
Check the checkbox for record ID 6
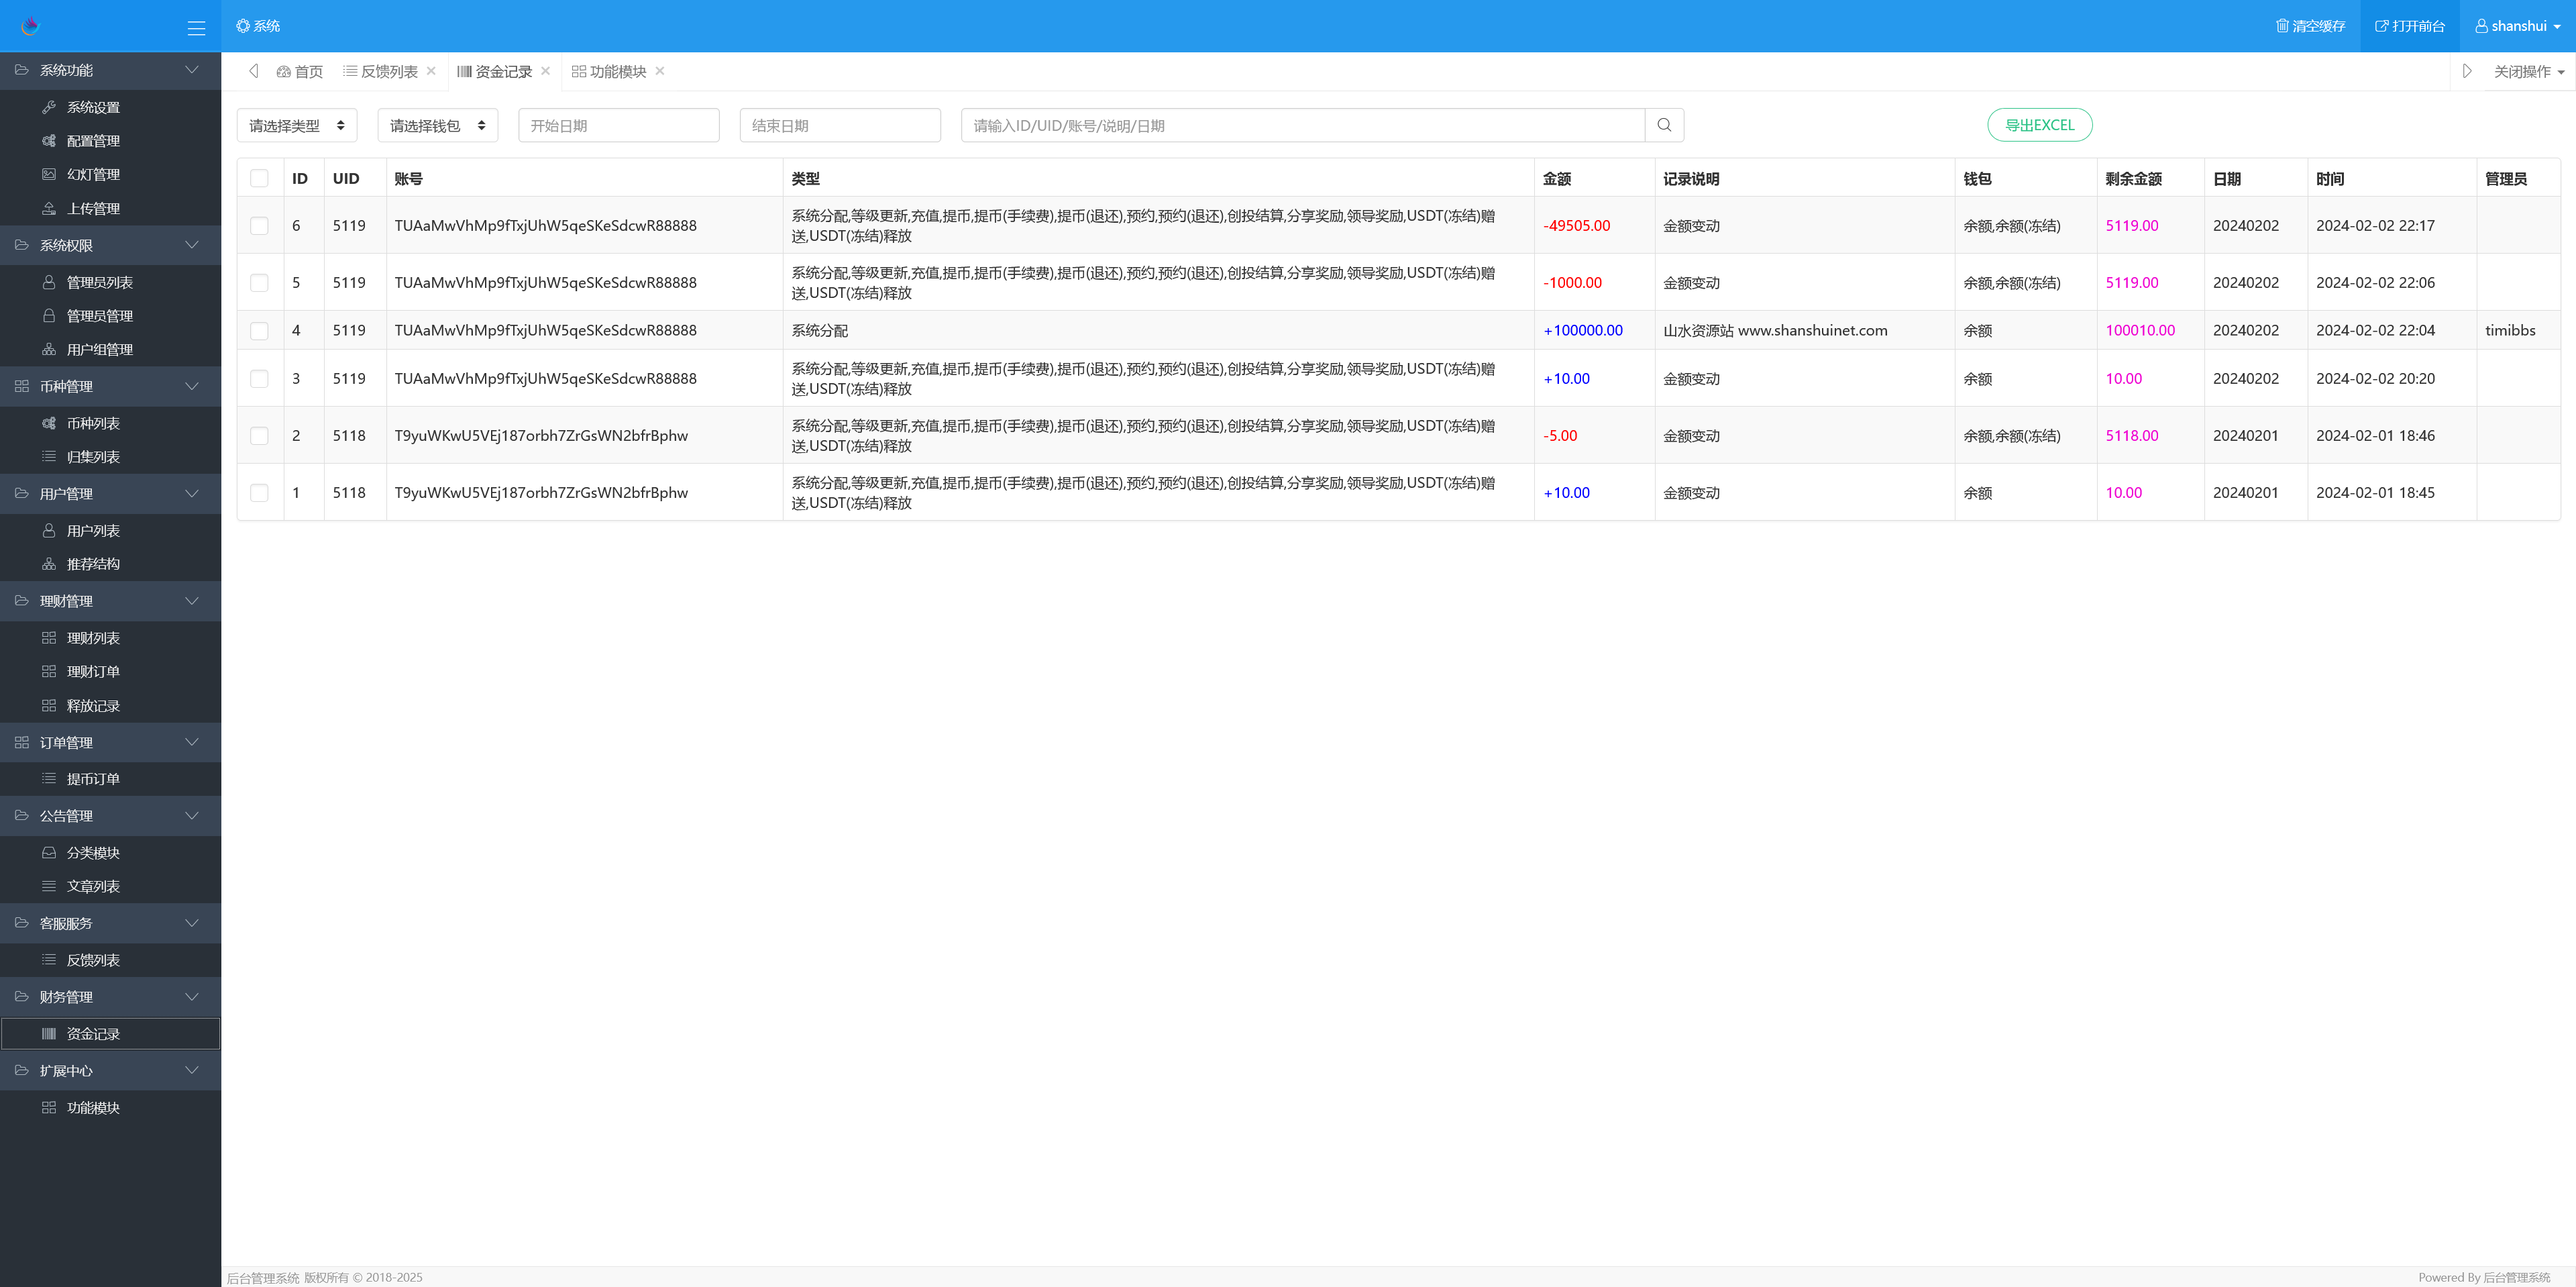260,225
